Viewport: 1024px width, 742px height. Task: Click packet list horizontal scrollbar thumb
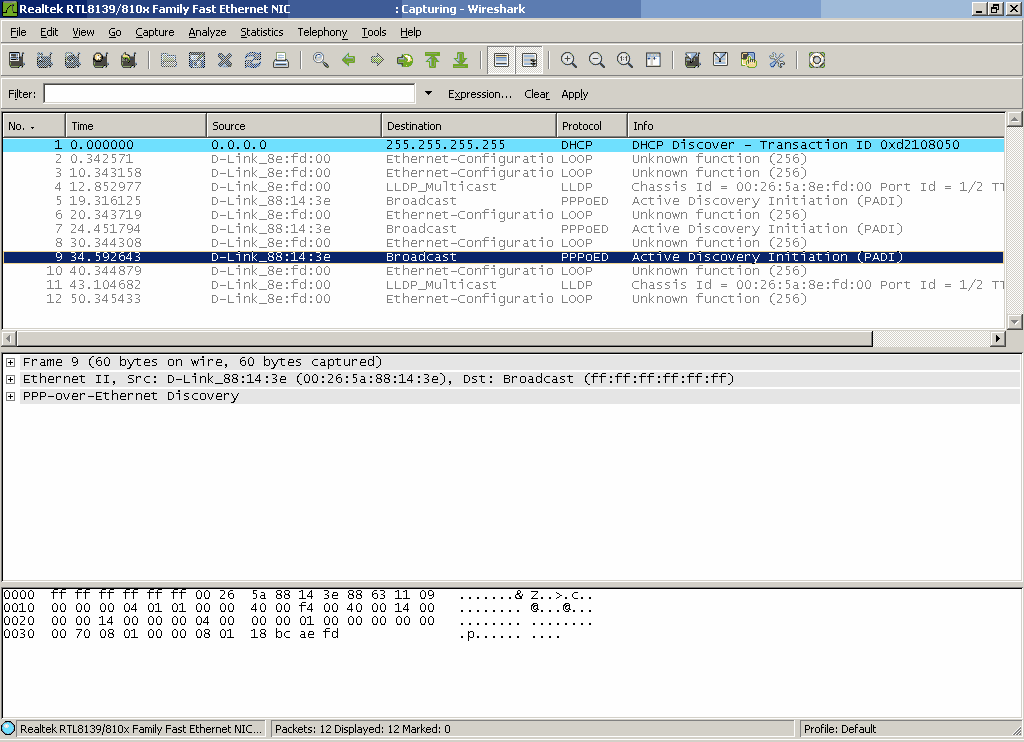pyautogui.click(x=445, y=338)
